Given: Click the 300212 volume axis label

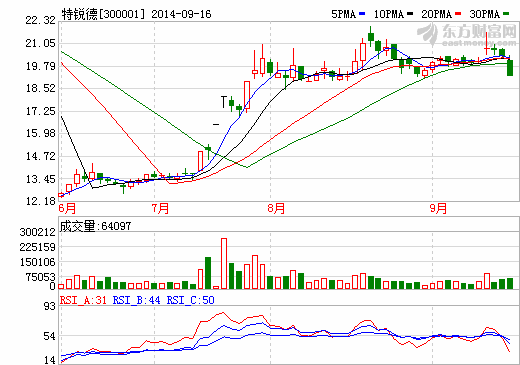Looking at the screenshot, I should [38, 232].
